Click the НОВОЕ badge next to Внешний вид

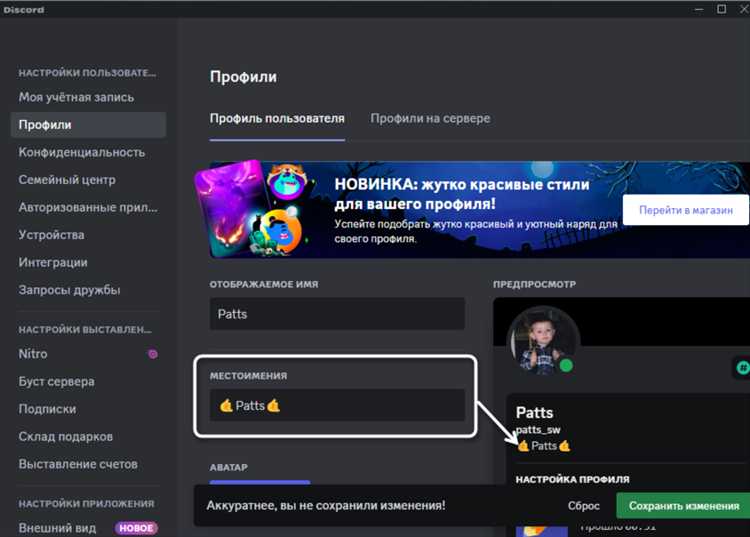pyautogui.click(x=136, y=528)
